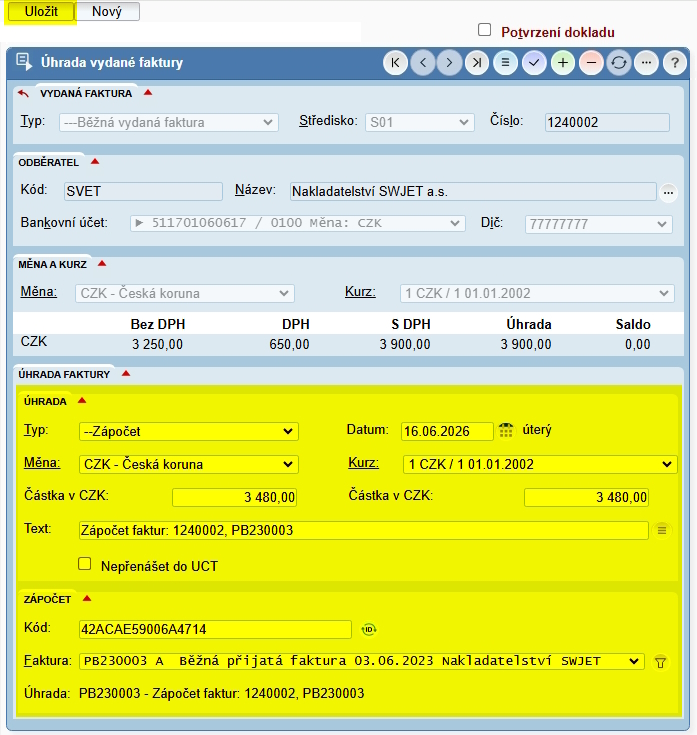Viewport: 697px width, 735px height.
Task: Click the Kód field containing SVET
Action: click(x=143, y=191)
